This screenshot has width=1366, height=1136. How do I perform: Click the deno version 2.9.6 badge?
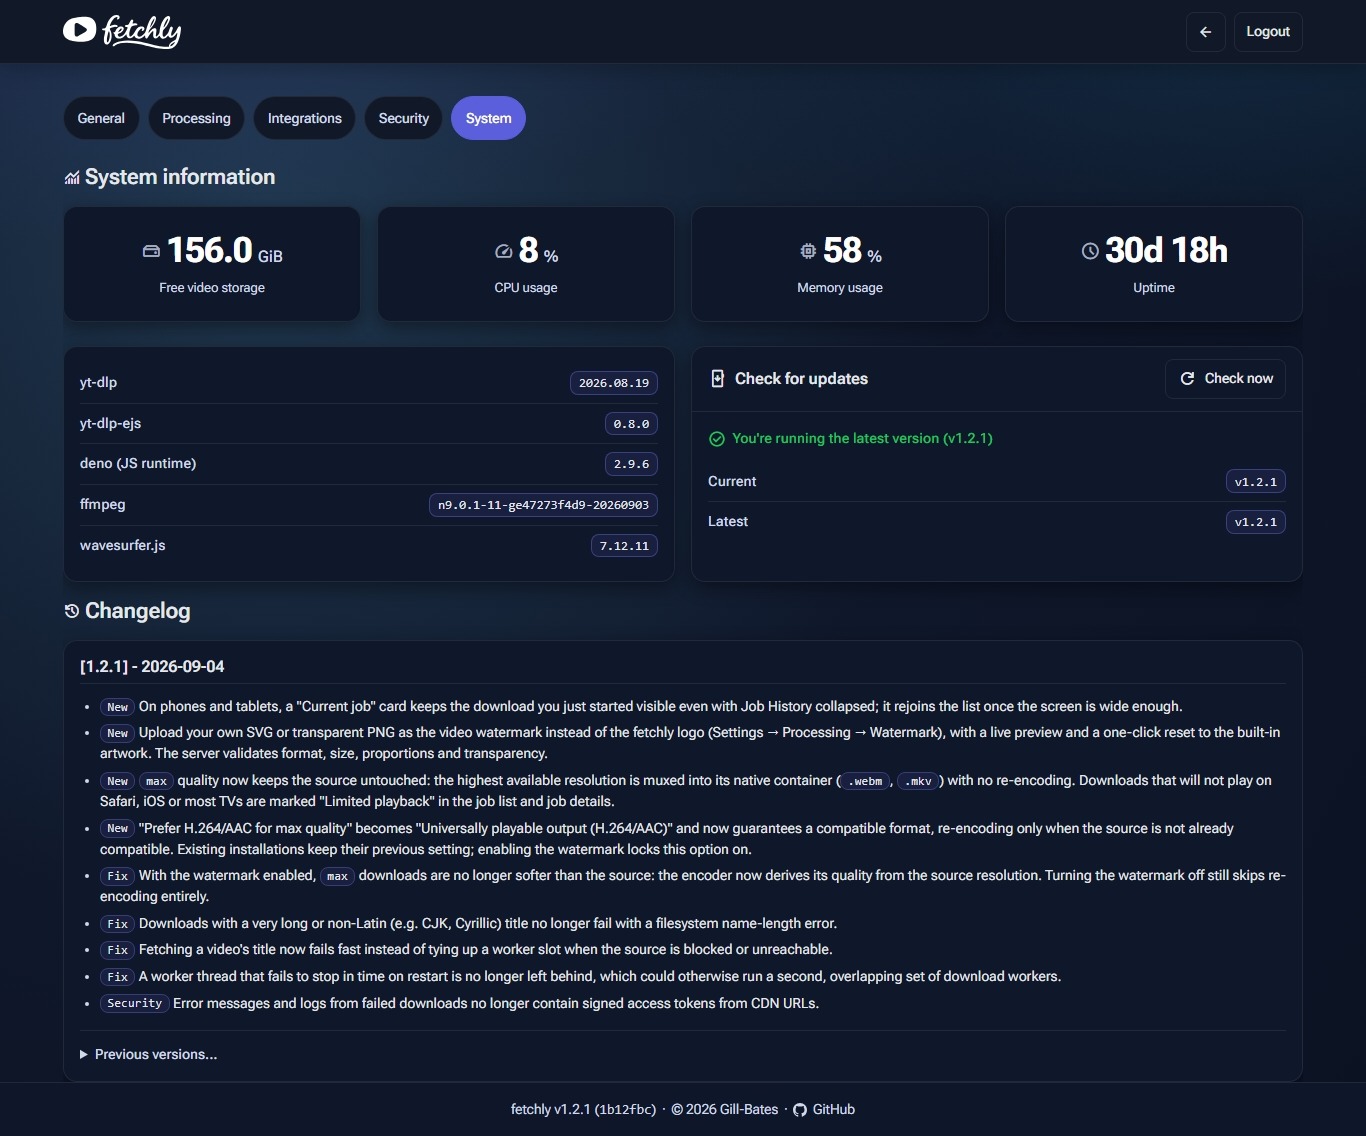631,464
